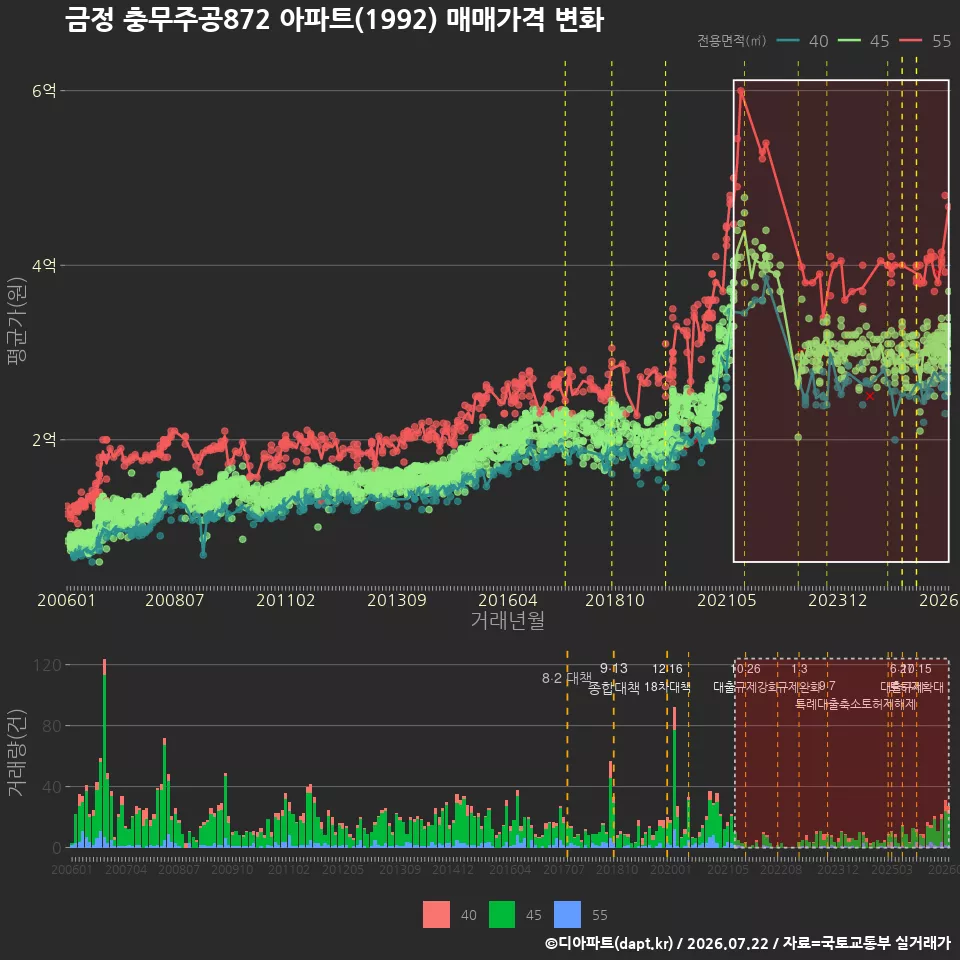Click '202105' on the price chart axis
Viewport: 960px width, 960px height.
(x=727, y=600)
